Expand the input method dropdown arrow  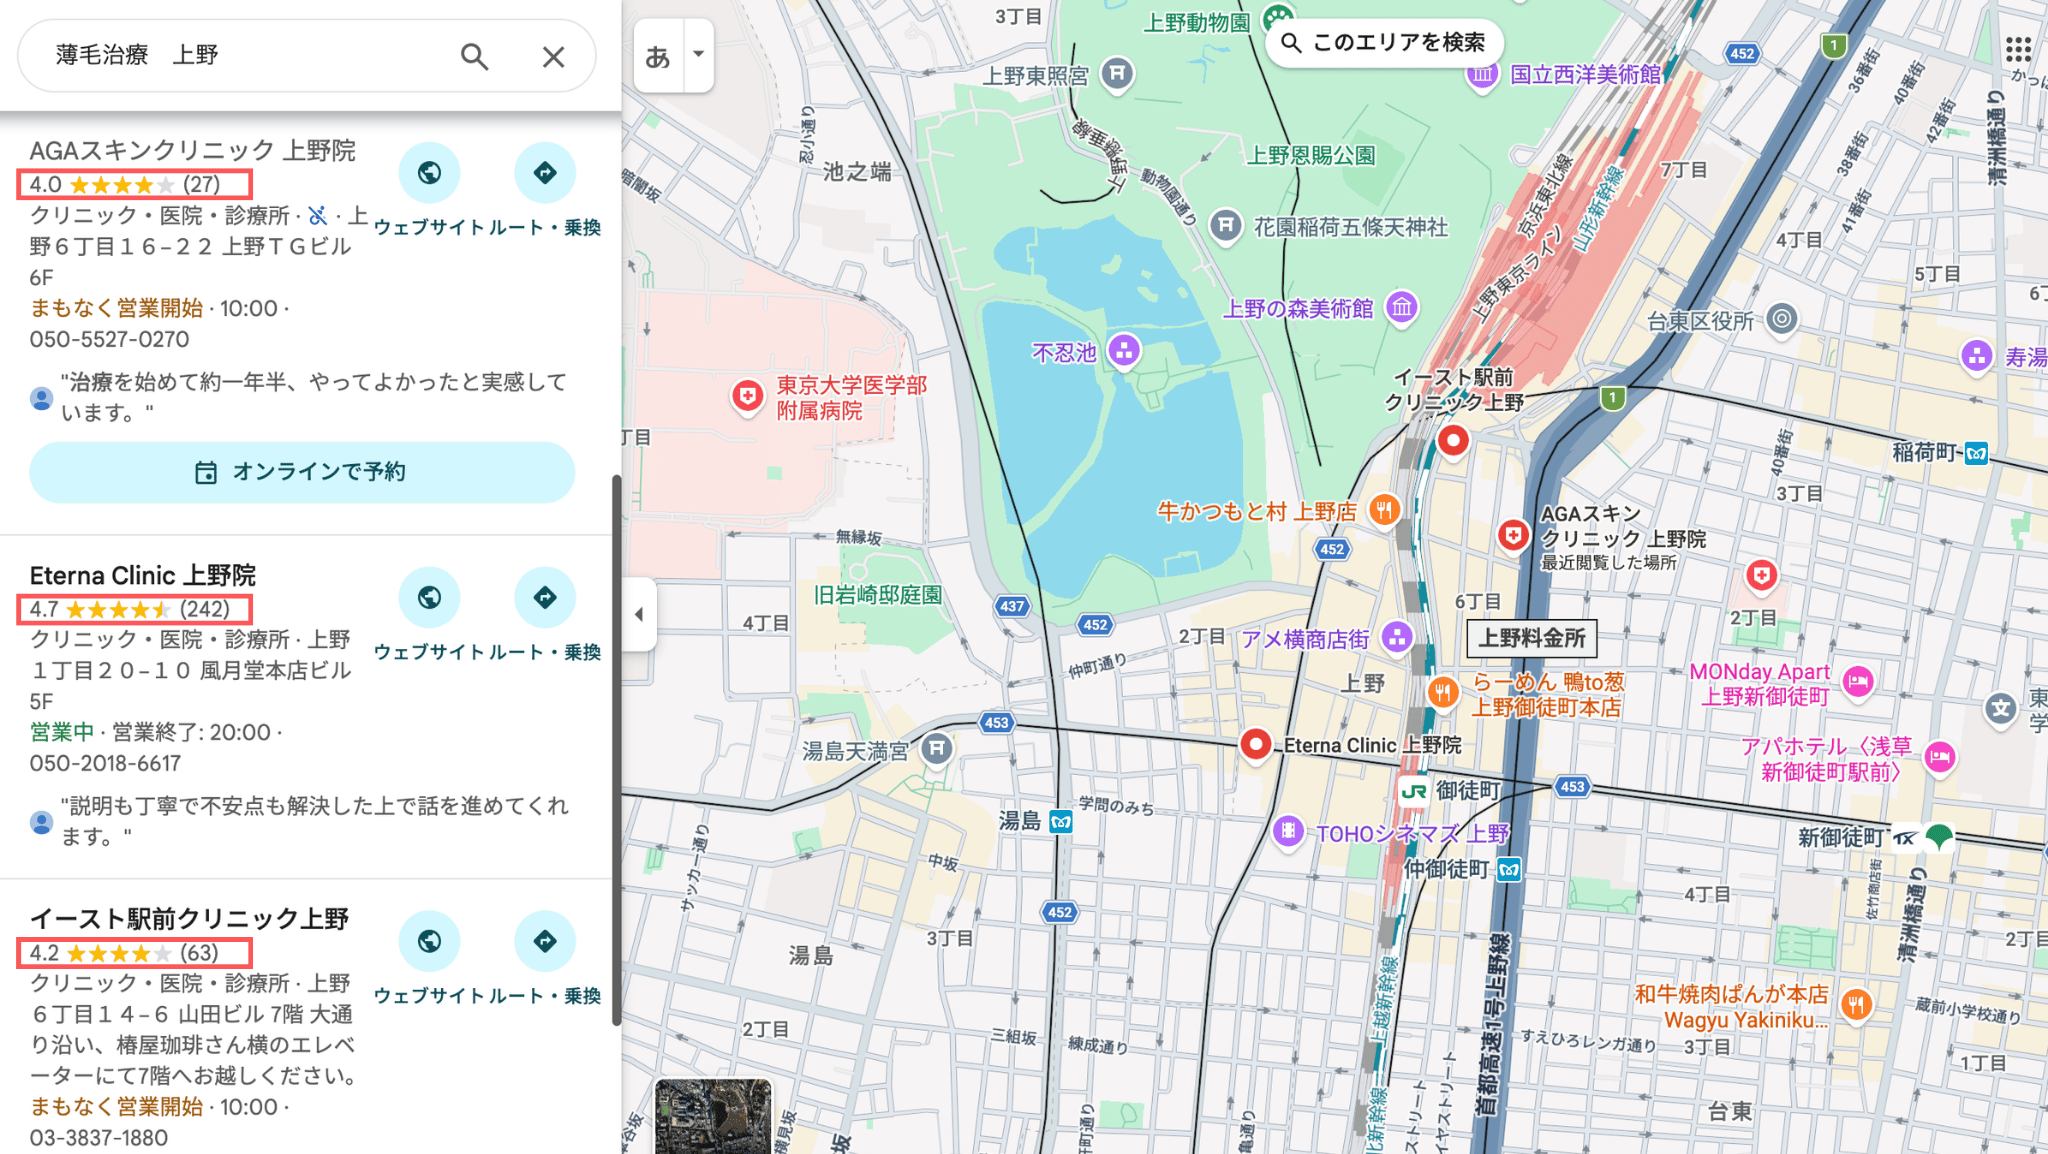tap(699, 55)
